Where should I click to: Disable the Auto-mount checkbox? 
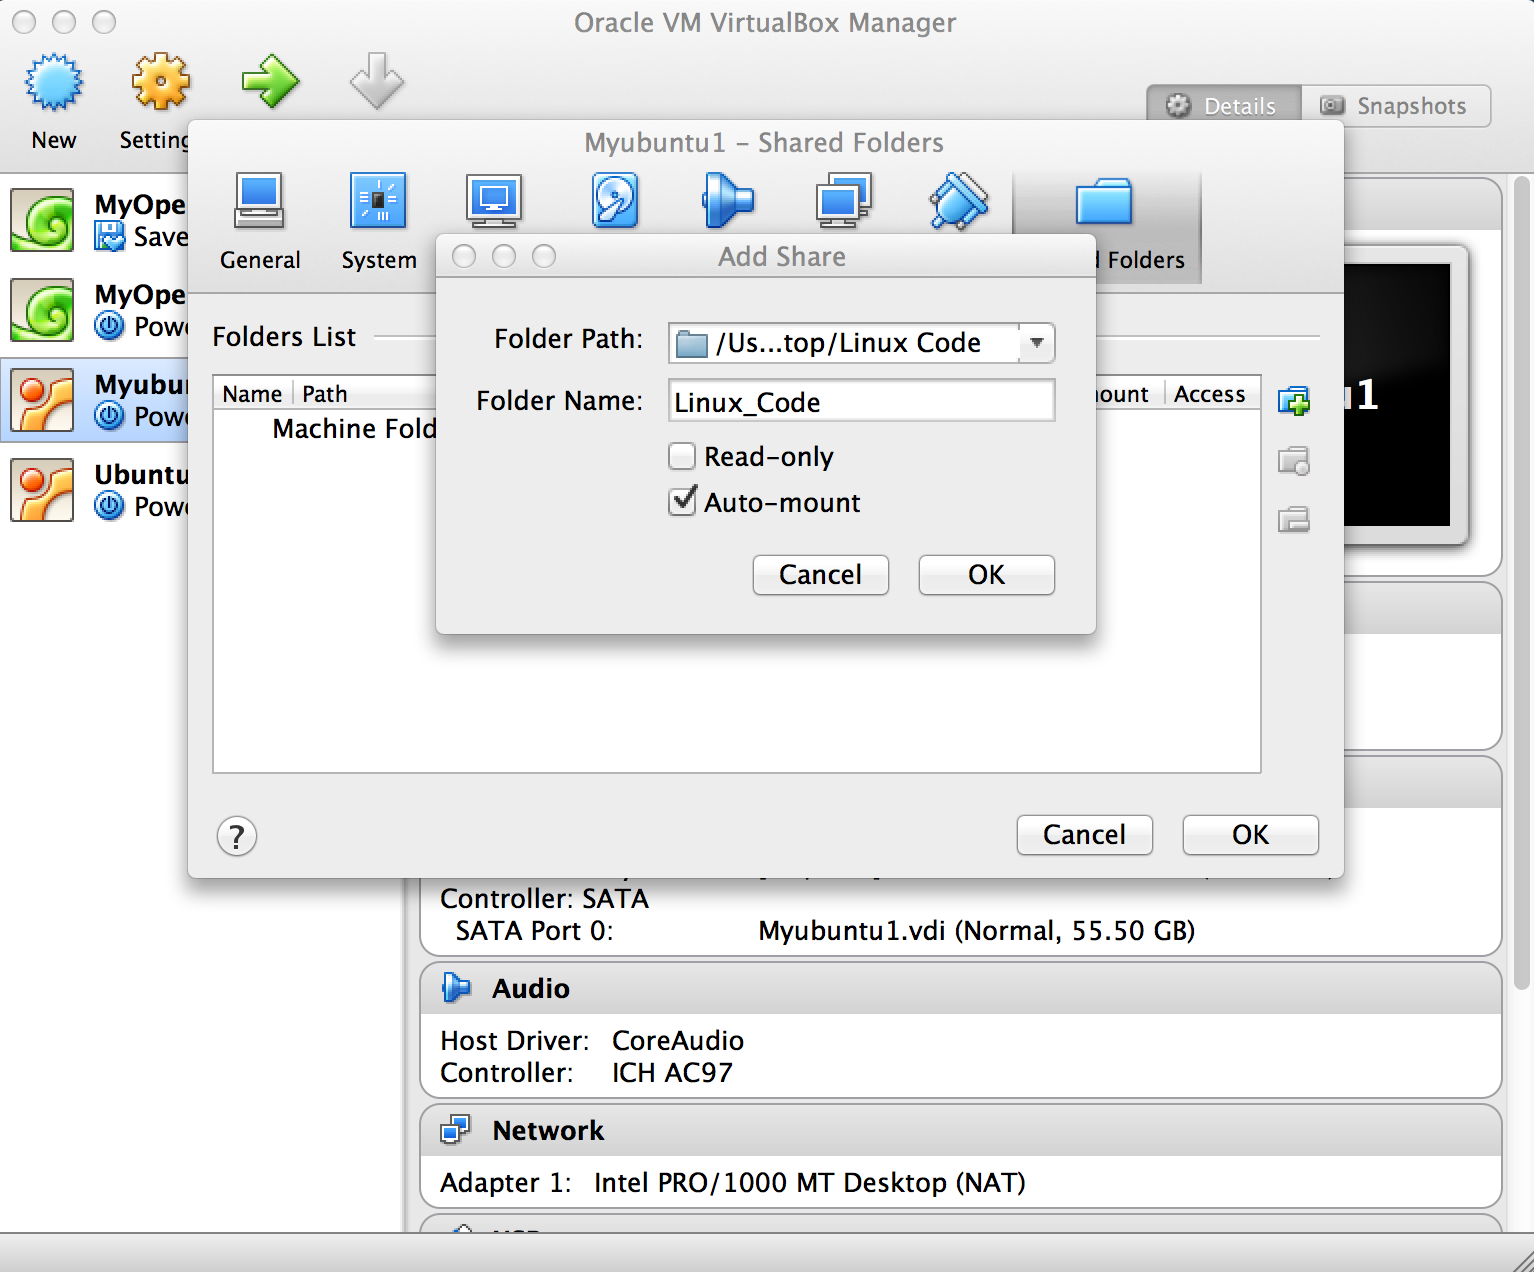[x=683, y=502]
